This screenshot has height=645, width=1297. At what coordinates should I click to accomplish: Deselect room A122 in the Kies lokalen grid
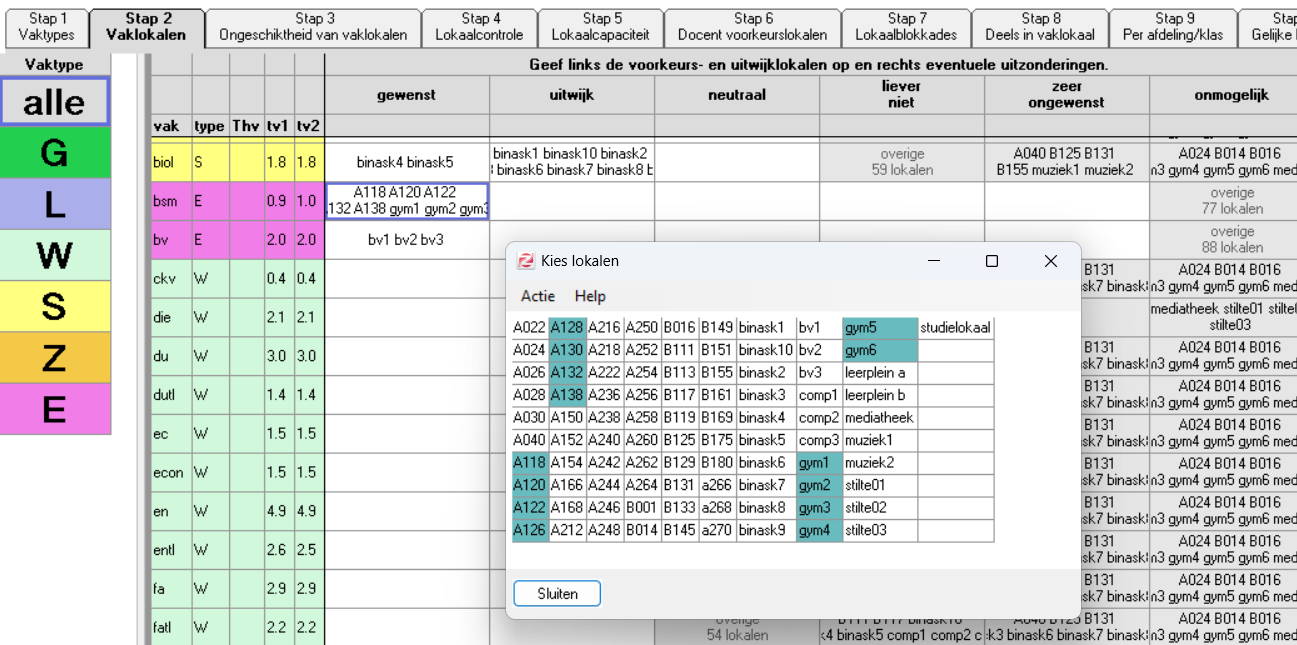pos(530,508)
